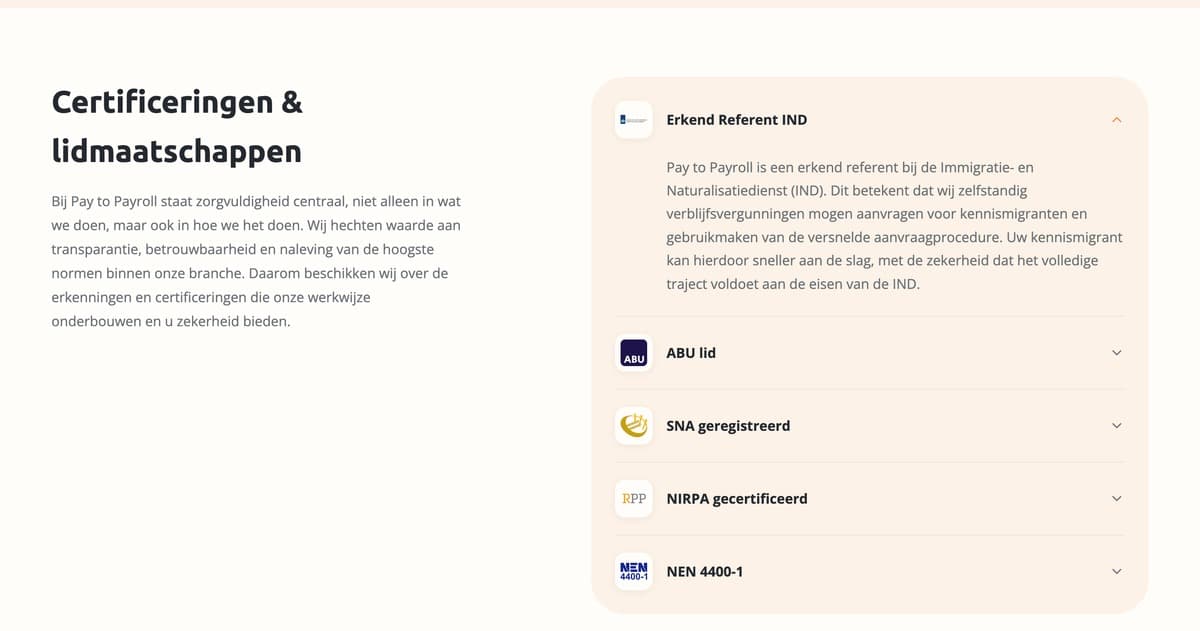1200x631 pixels.
Task: Open the SNA geregistreerd title
Action: 728,426
